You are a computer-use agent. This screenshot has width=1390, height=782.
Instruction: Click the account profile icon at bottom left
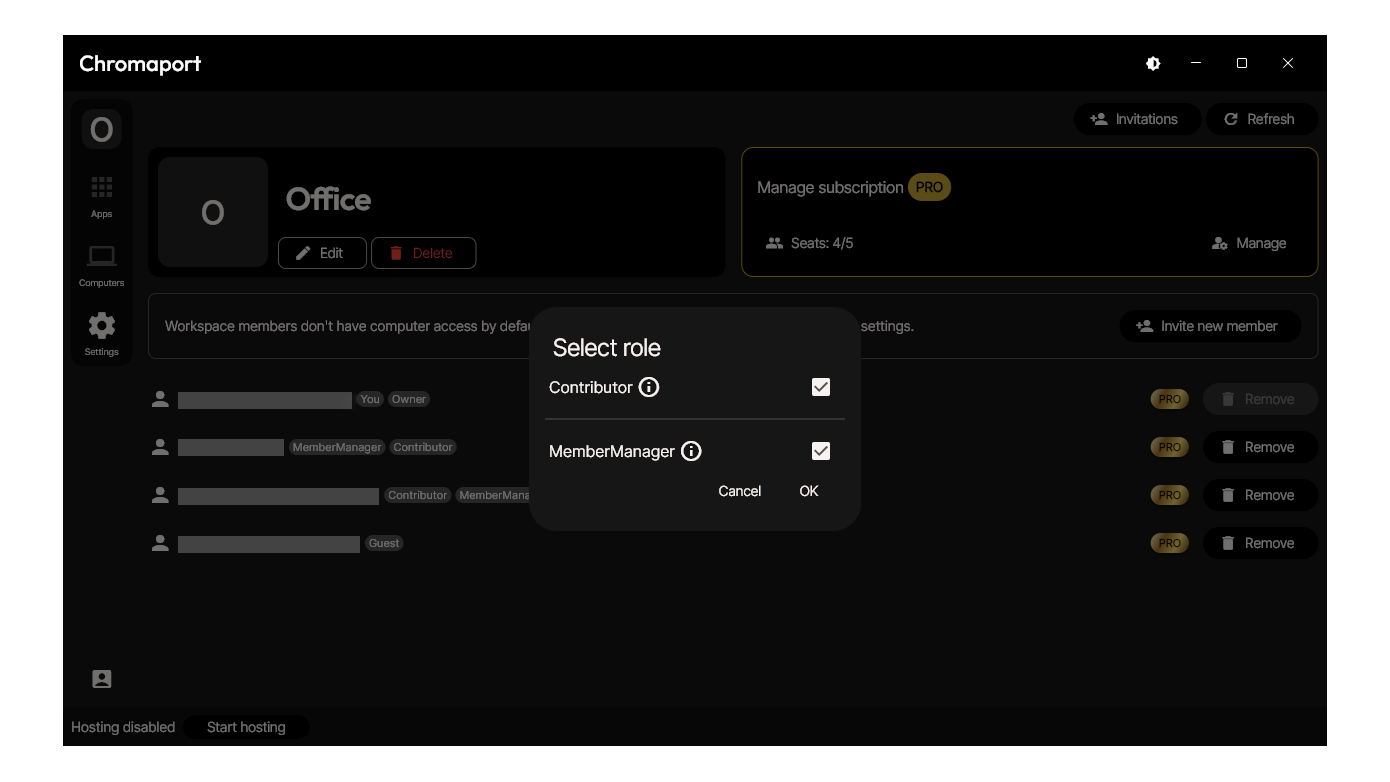[102, 679]
